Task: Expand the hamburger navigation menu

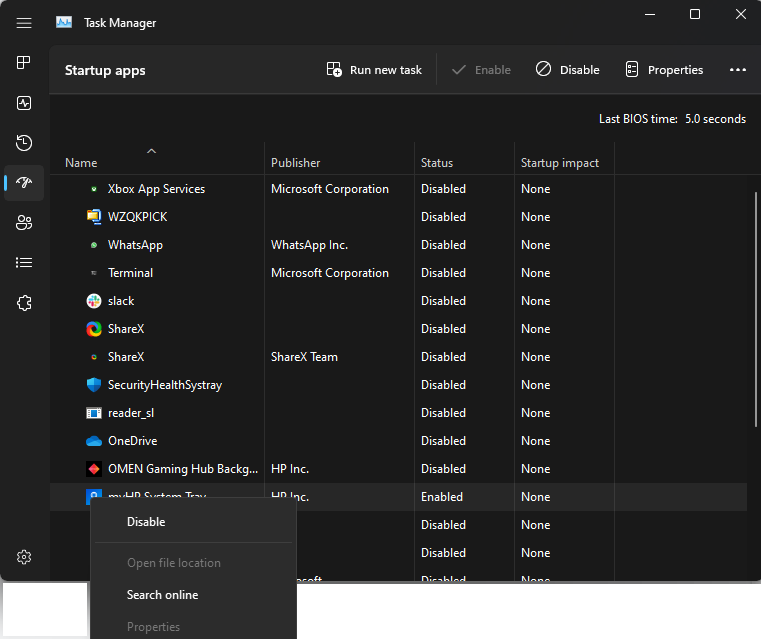Action: click(24, 22)
